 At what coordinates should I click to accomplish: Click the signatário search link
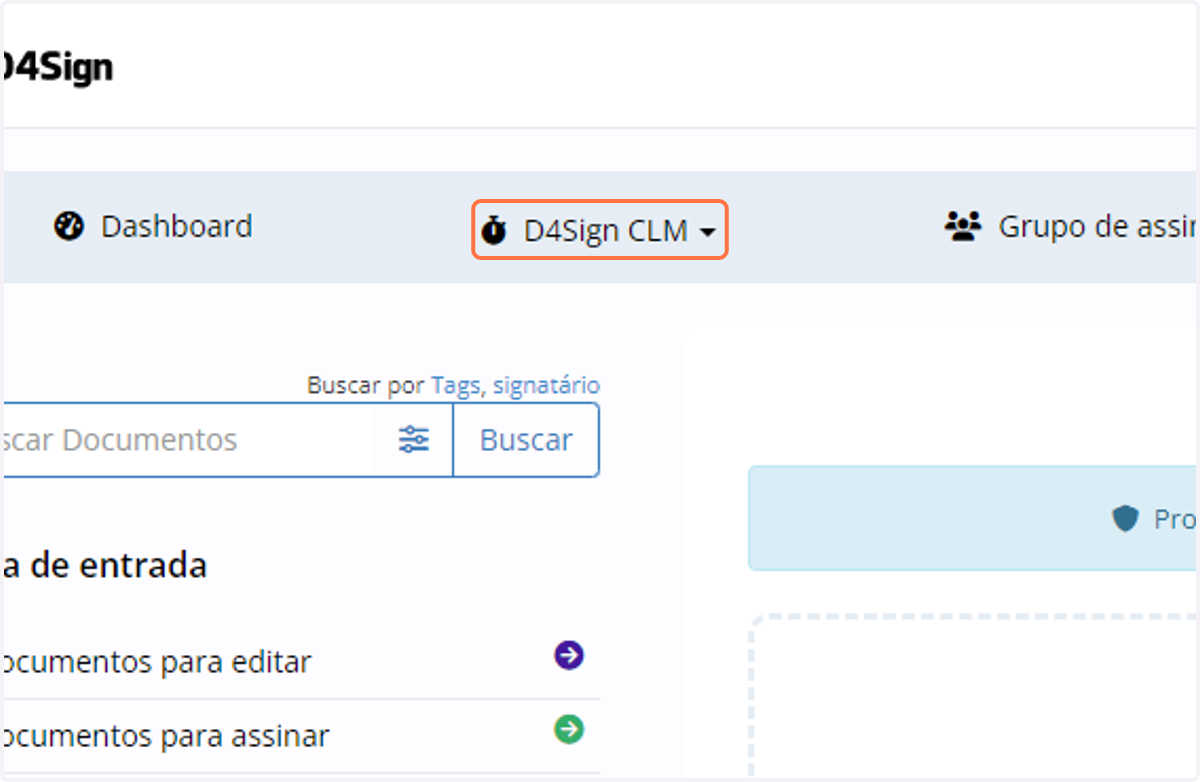pos(546,385)
